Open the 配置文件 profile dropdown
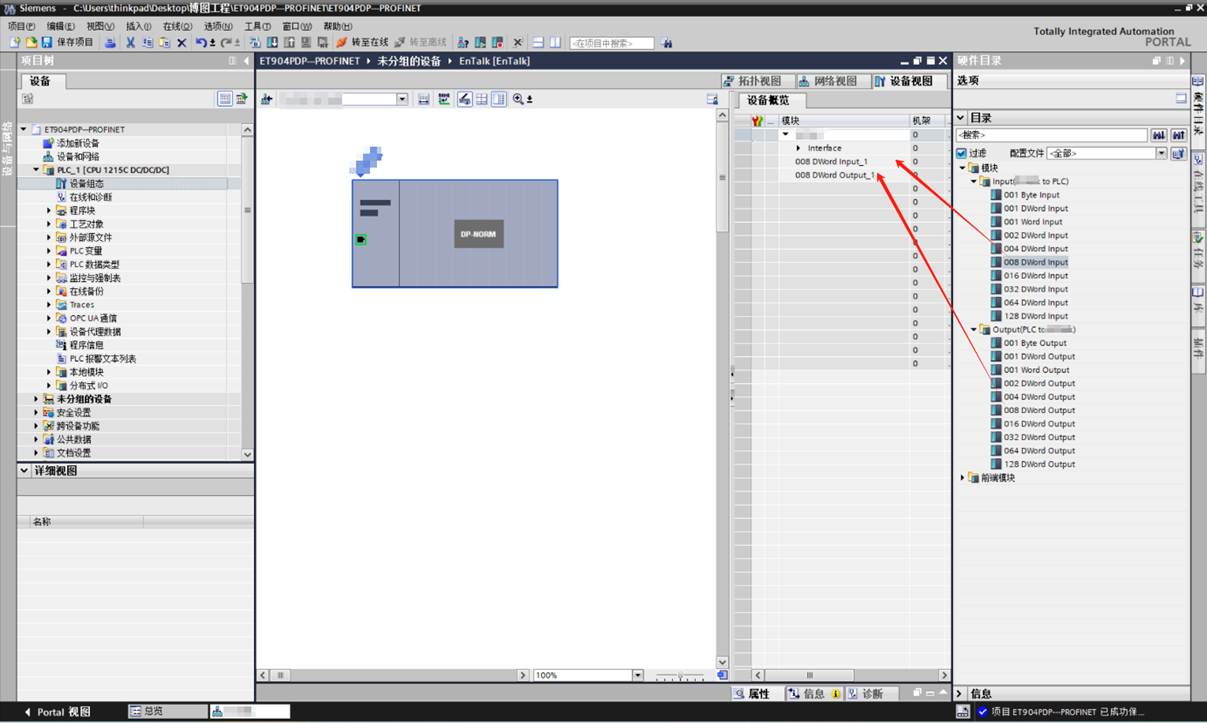This screenshot has height=723, width=1207. click(1162, 153)
